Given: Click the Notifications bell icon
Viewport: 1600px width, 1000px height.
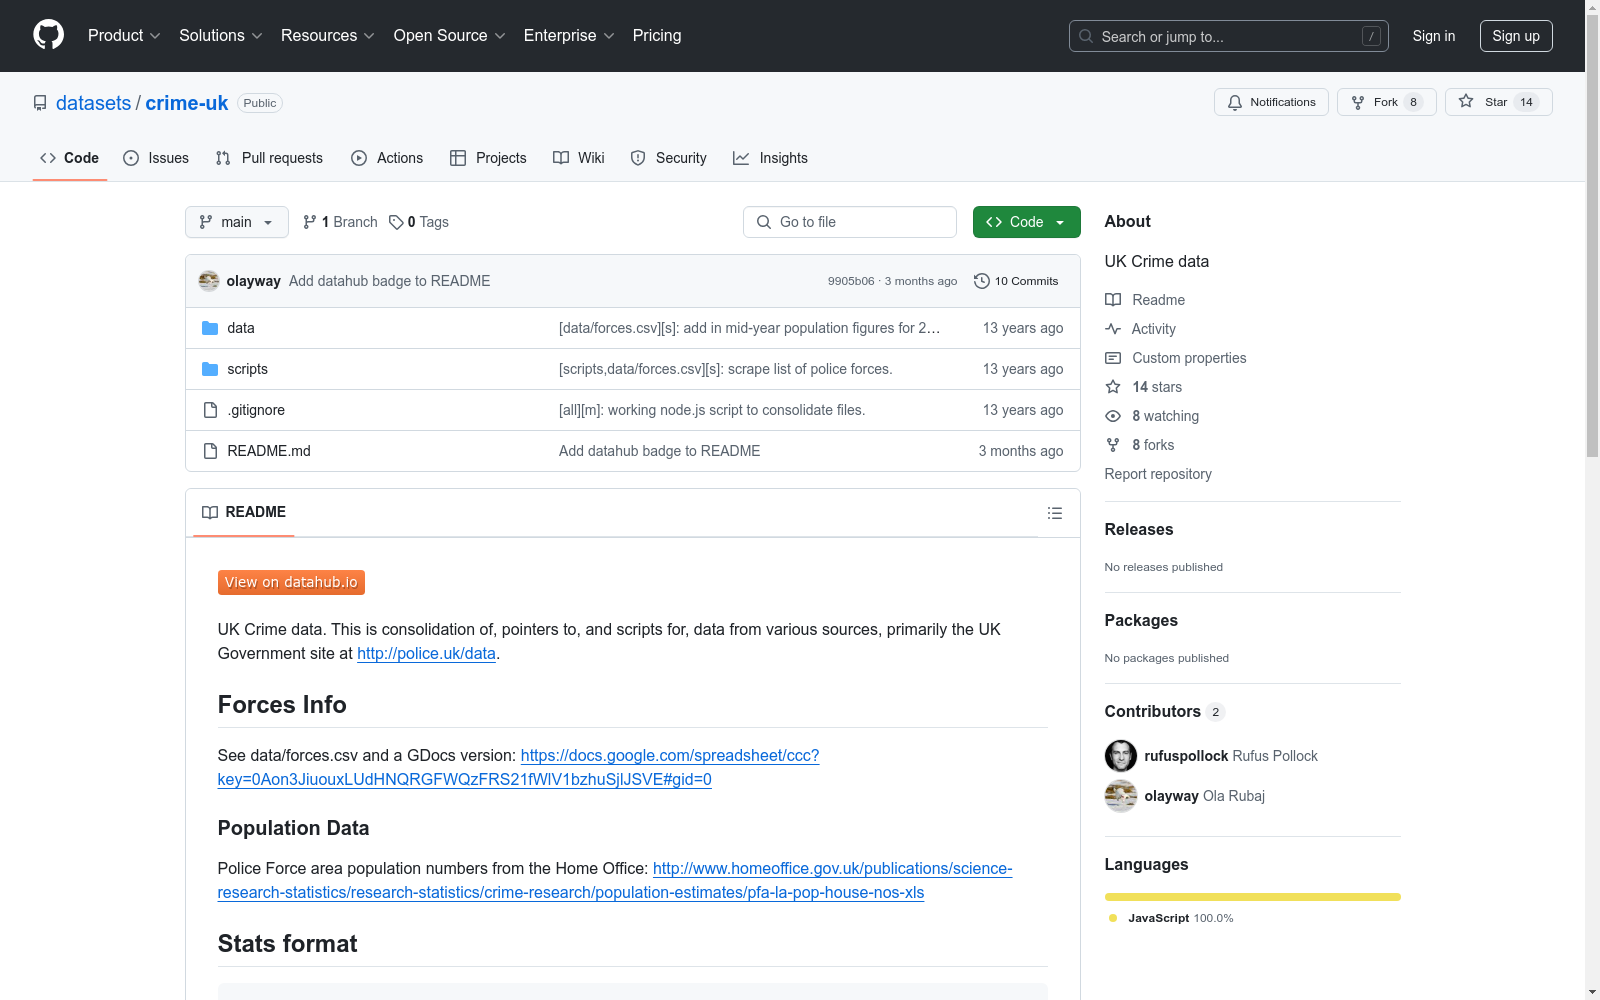Looking at the screenshot, I should pyautogui.click(x=1235, y=102).
